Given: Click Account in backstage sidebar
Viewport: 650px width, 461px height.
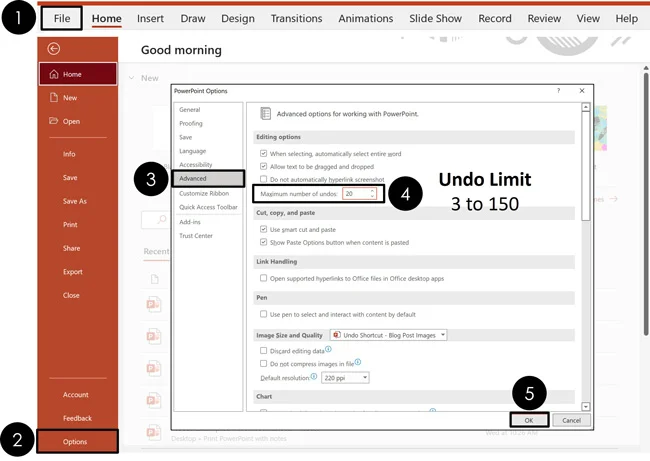Looking at the screenshot, I should pyautogui.click(x=78, y=395).
